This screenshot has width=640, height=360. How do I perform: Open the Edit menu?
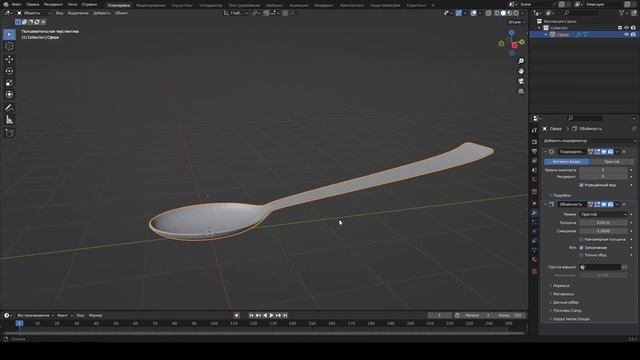[x=33, y=4]
